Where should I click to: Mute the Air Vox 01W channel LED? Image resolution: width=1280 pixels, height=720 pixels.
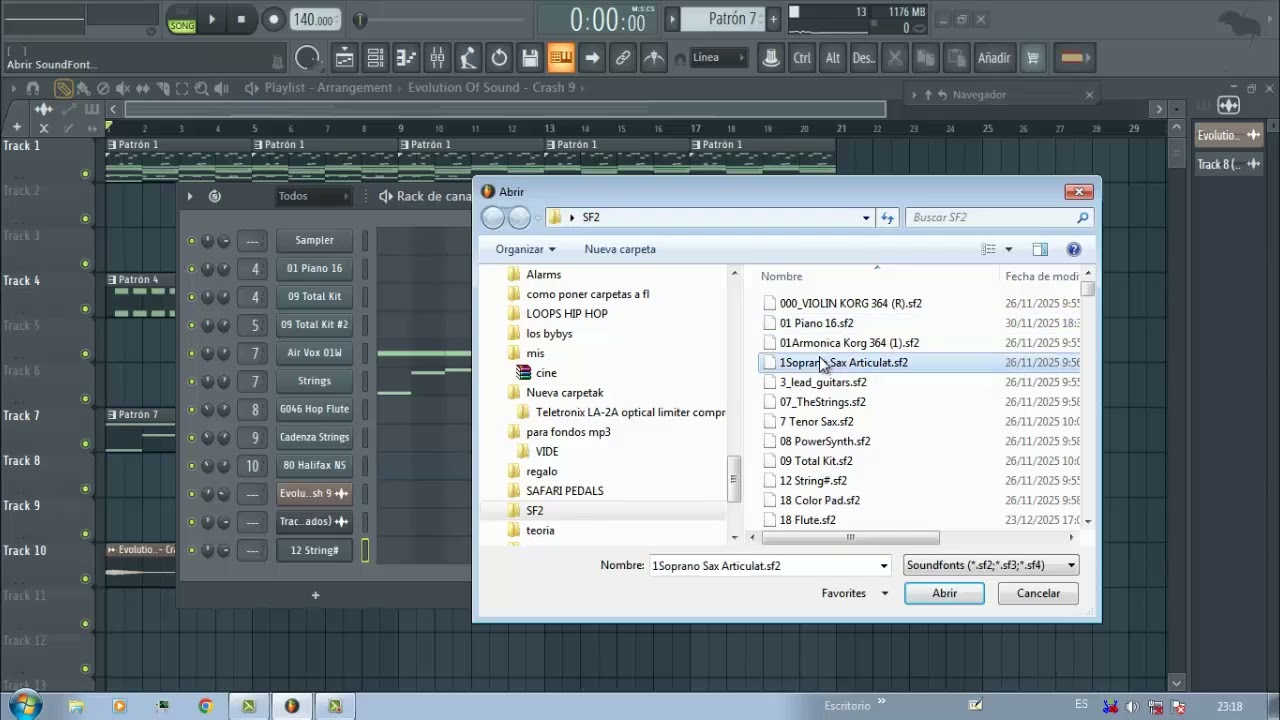191,353
